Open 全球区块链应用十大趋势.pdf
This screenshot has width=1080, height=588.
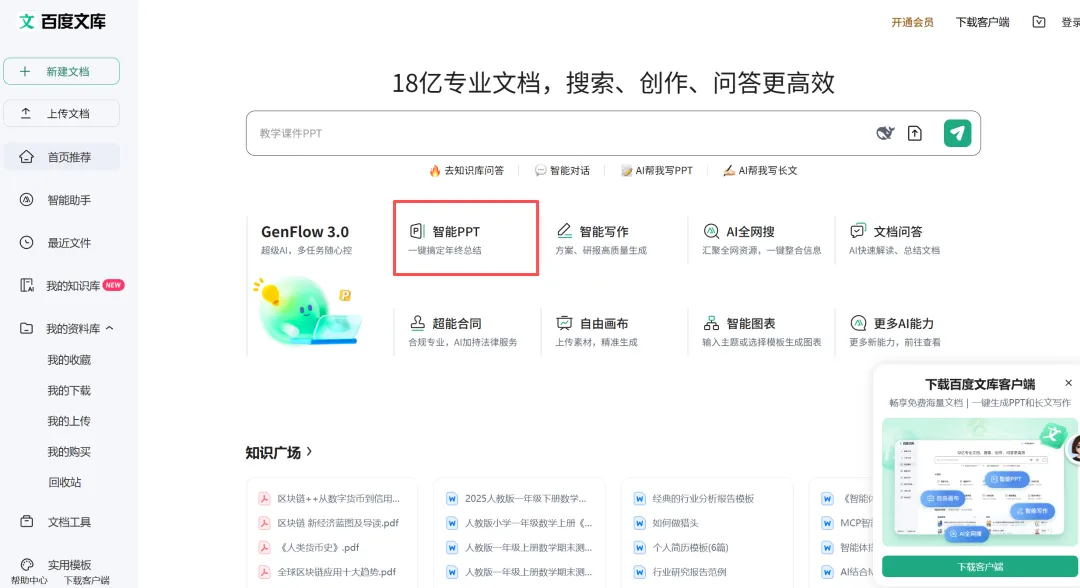[337, 571]
